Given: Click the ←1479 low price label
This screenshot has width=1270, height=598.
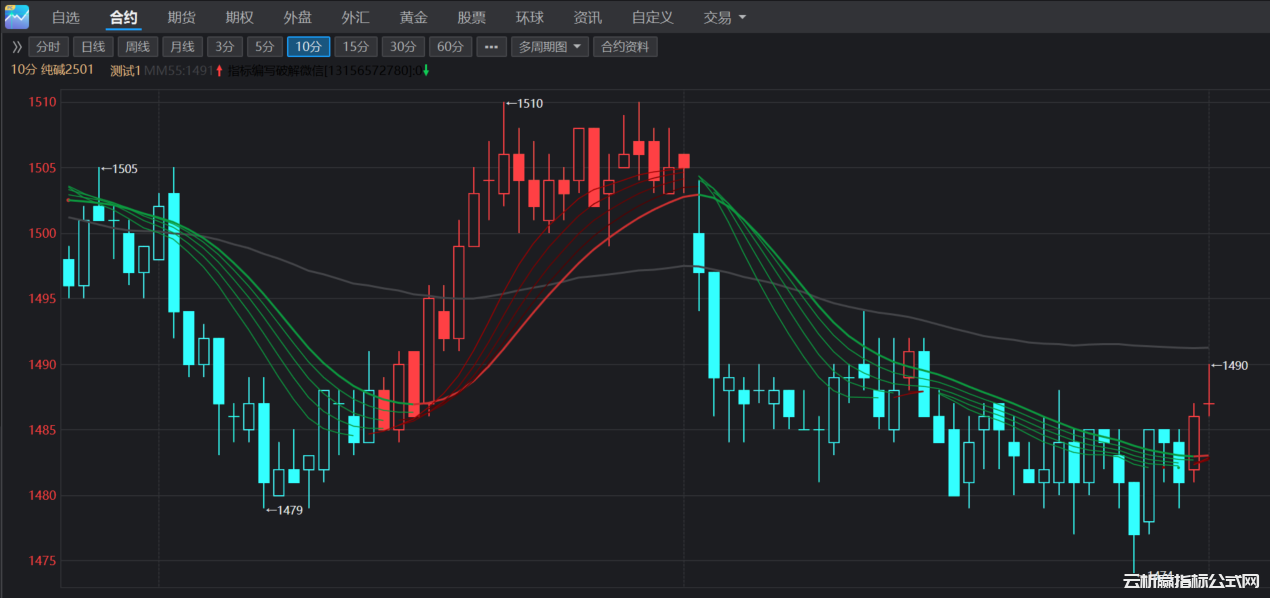Looking at the screenshot, I should click(284, 510).
